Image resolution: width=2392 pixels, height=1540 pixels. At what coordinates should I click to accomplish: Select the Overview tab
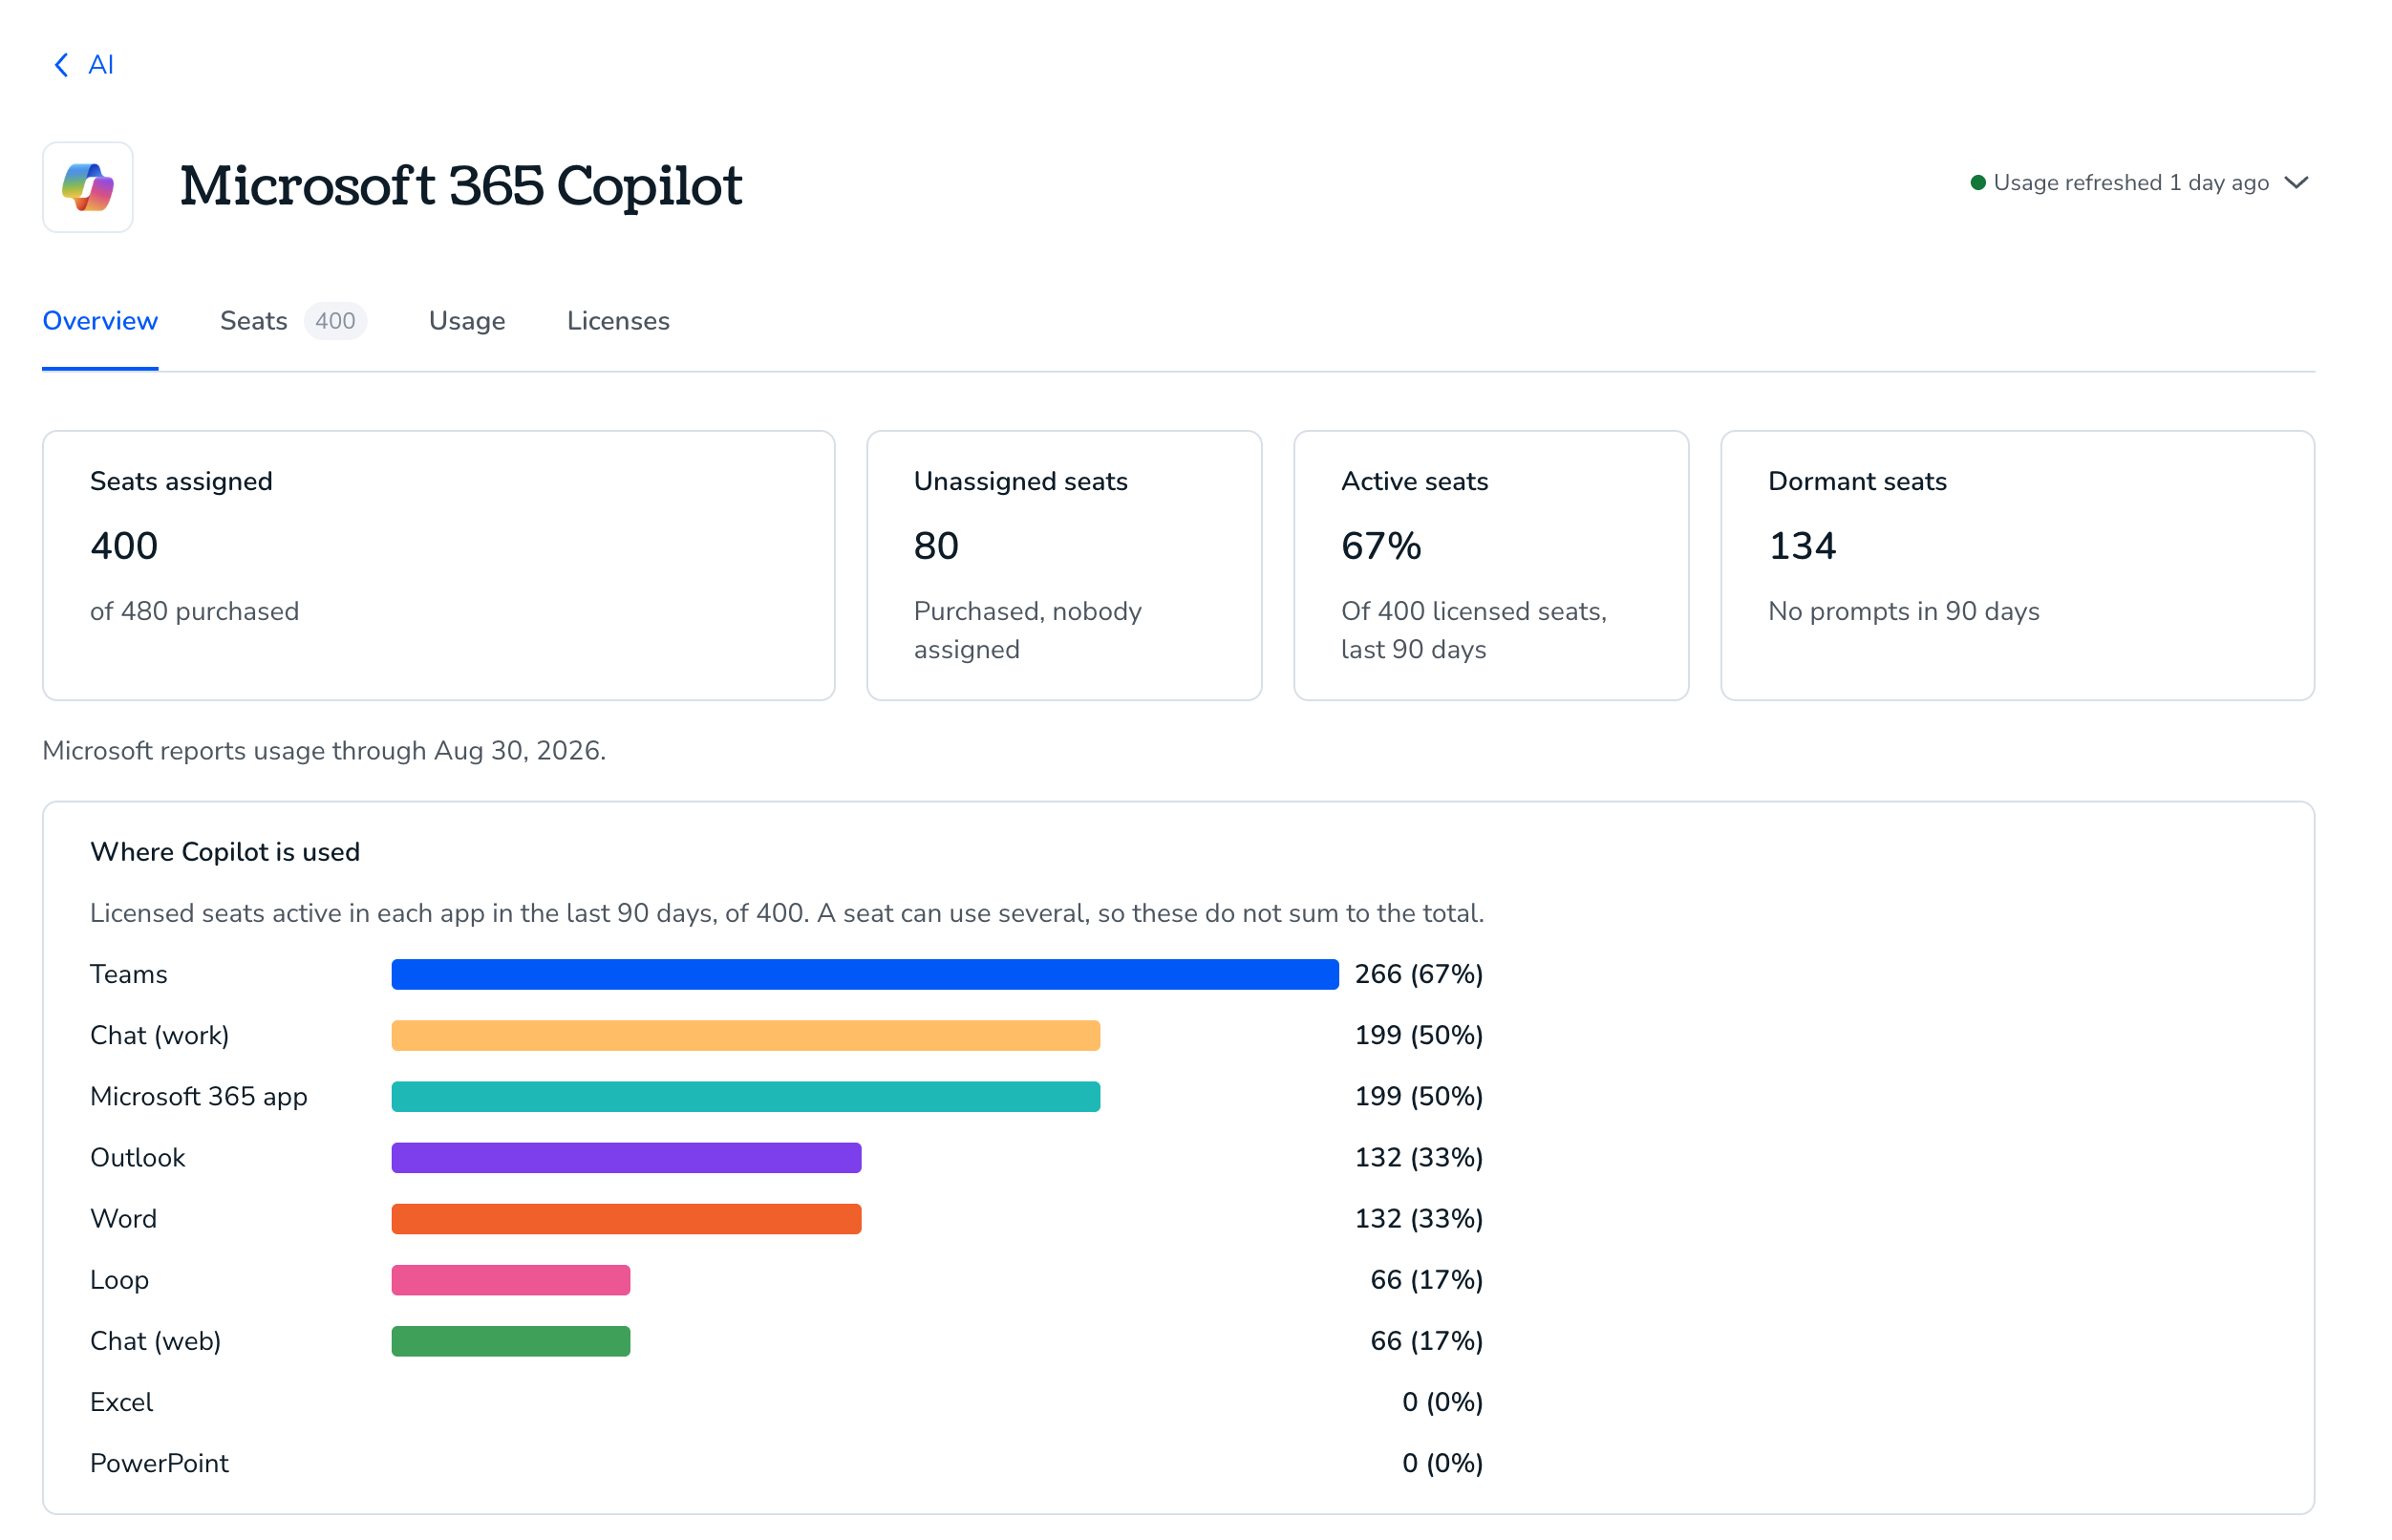point(100,321)
